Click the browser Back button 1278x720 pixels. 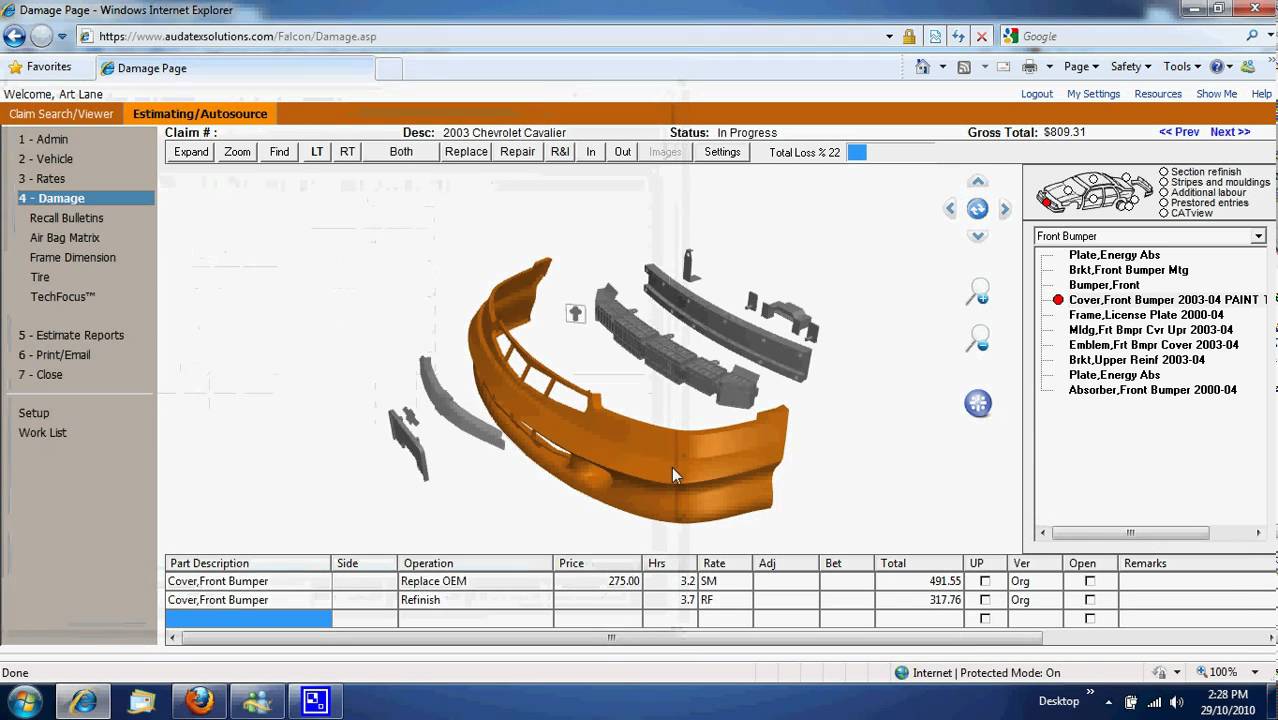tap(14, 36)
